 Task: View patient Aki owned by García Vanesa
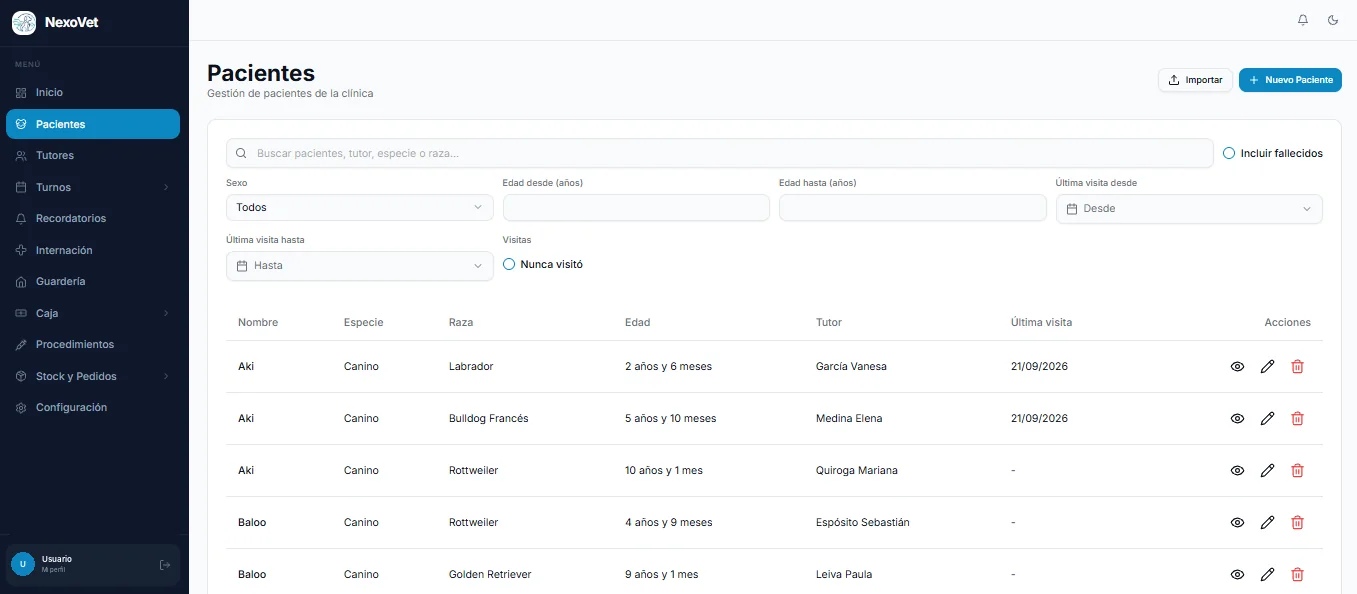click(1237, 367)
